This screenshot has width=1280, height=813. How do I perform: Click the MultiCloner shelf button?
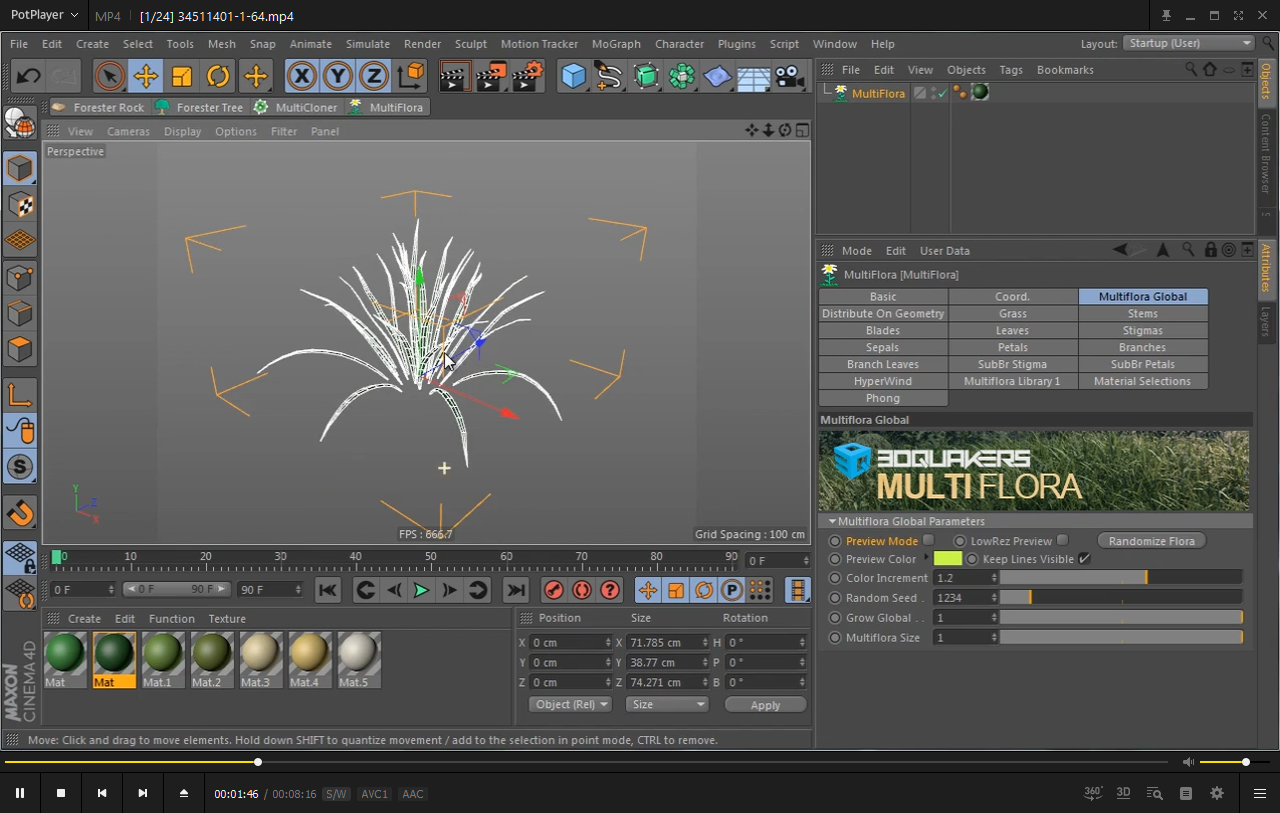click(296, 107)
